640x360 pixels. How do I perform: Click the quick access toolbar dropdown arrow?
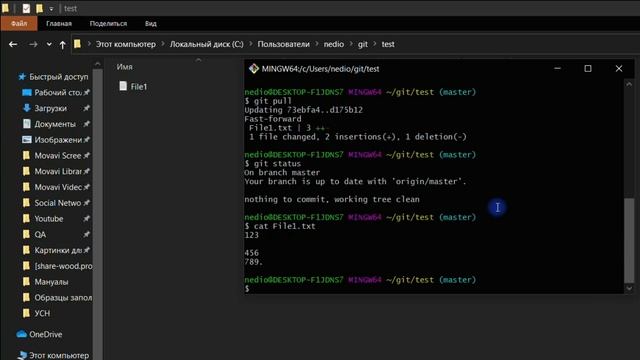pos(51,9)
